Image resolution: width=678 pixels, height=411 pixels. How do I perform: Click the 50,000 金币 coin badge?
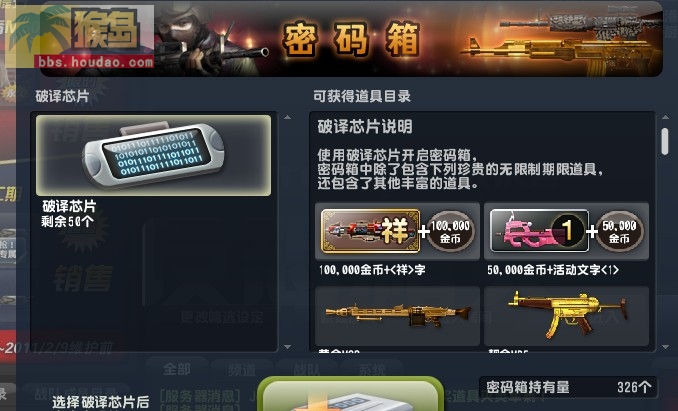619,231
